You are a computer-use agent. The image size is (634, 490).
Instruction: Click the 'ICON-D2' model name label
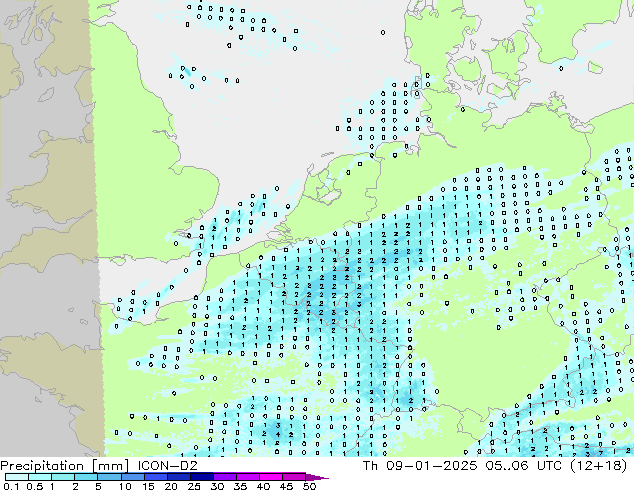[x=167, y=465]
